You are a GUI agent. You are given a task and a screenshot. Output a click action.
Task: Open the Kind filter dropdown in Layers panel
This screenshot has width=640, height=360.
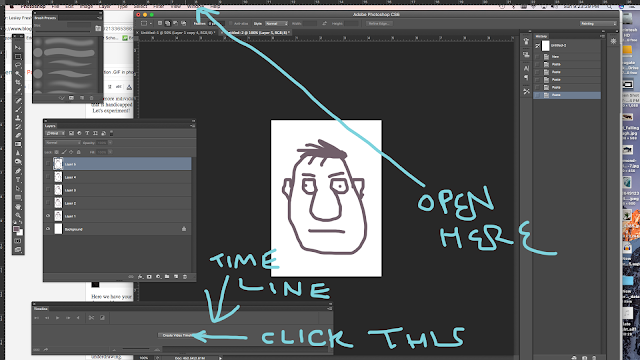(56, 133)
